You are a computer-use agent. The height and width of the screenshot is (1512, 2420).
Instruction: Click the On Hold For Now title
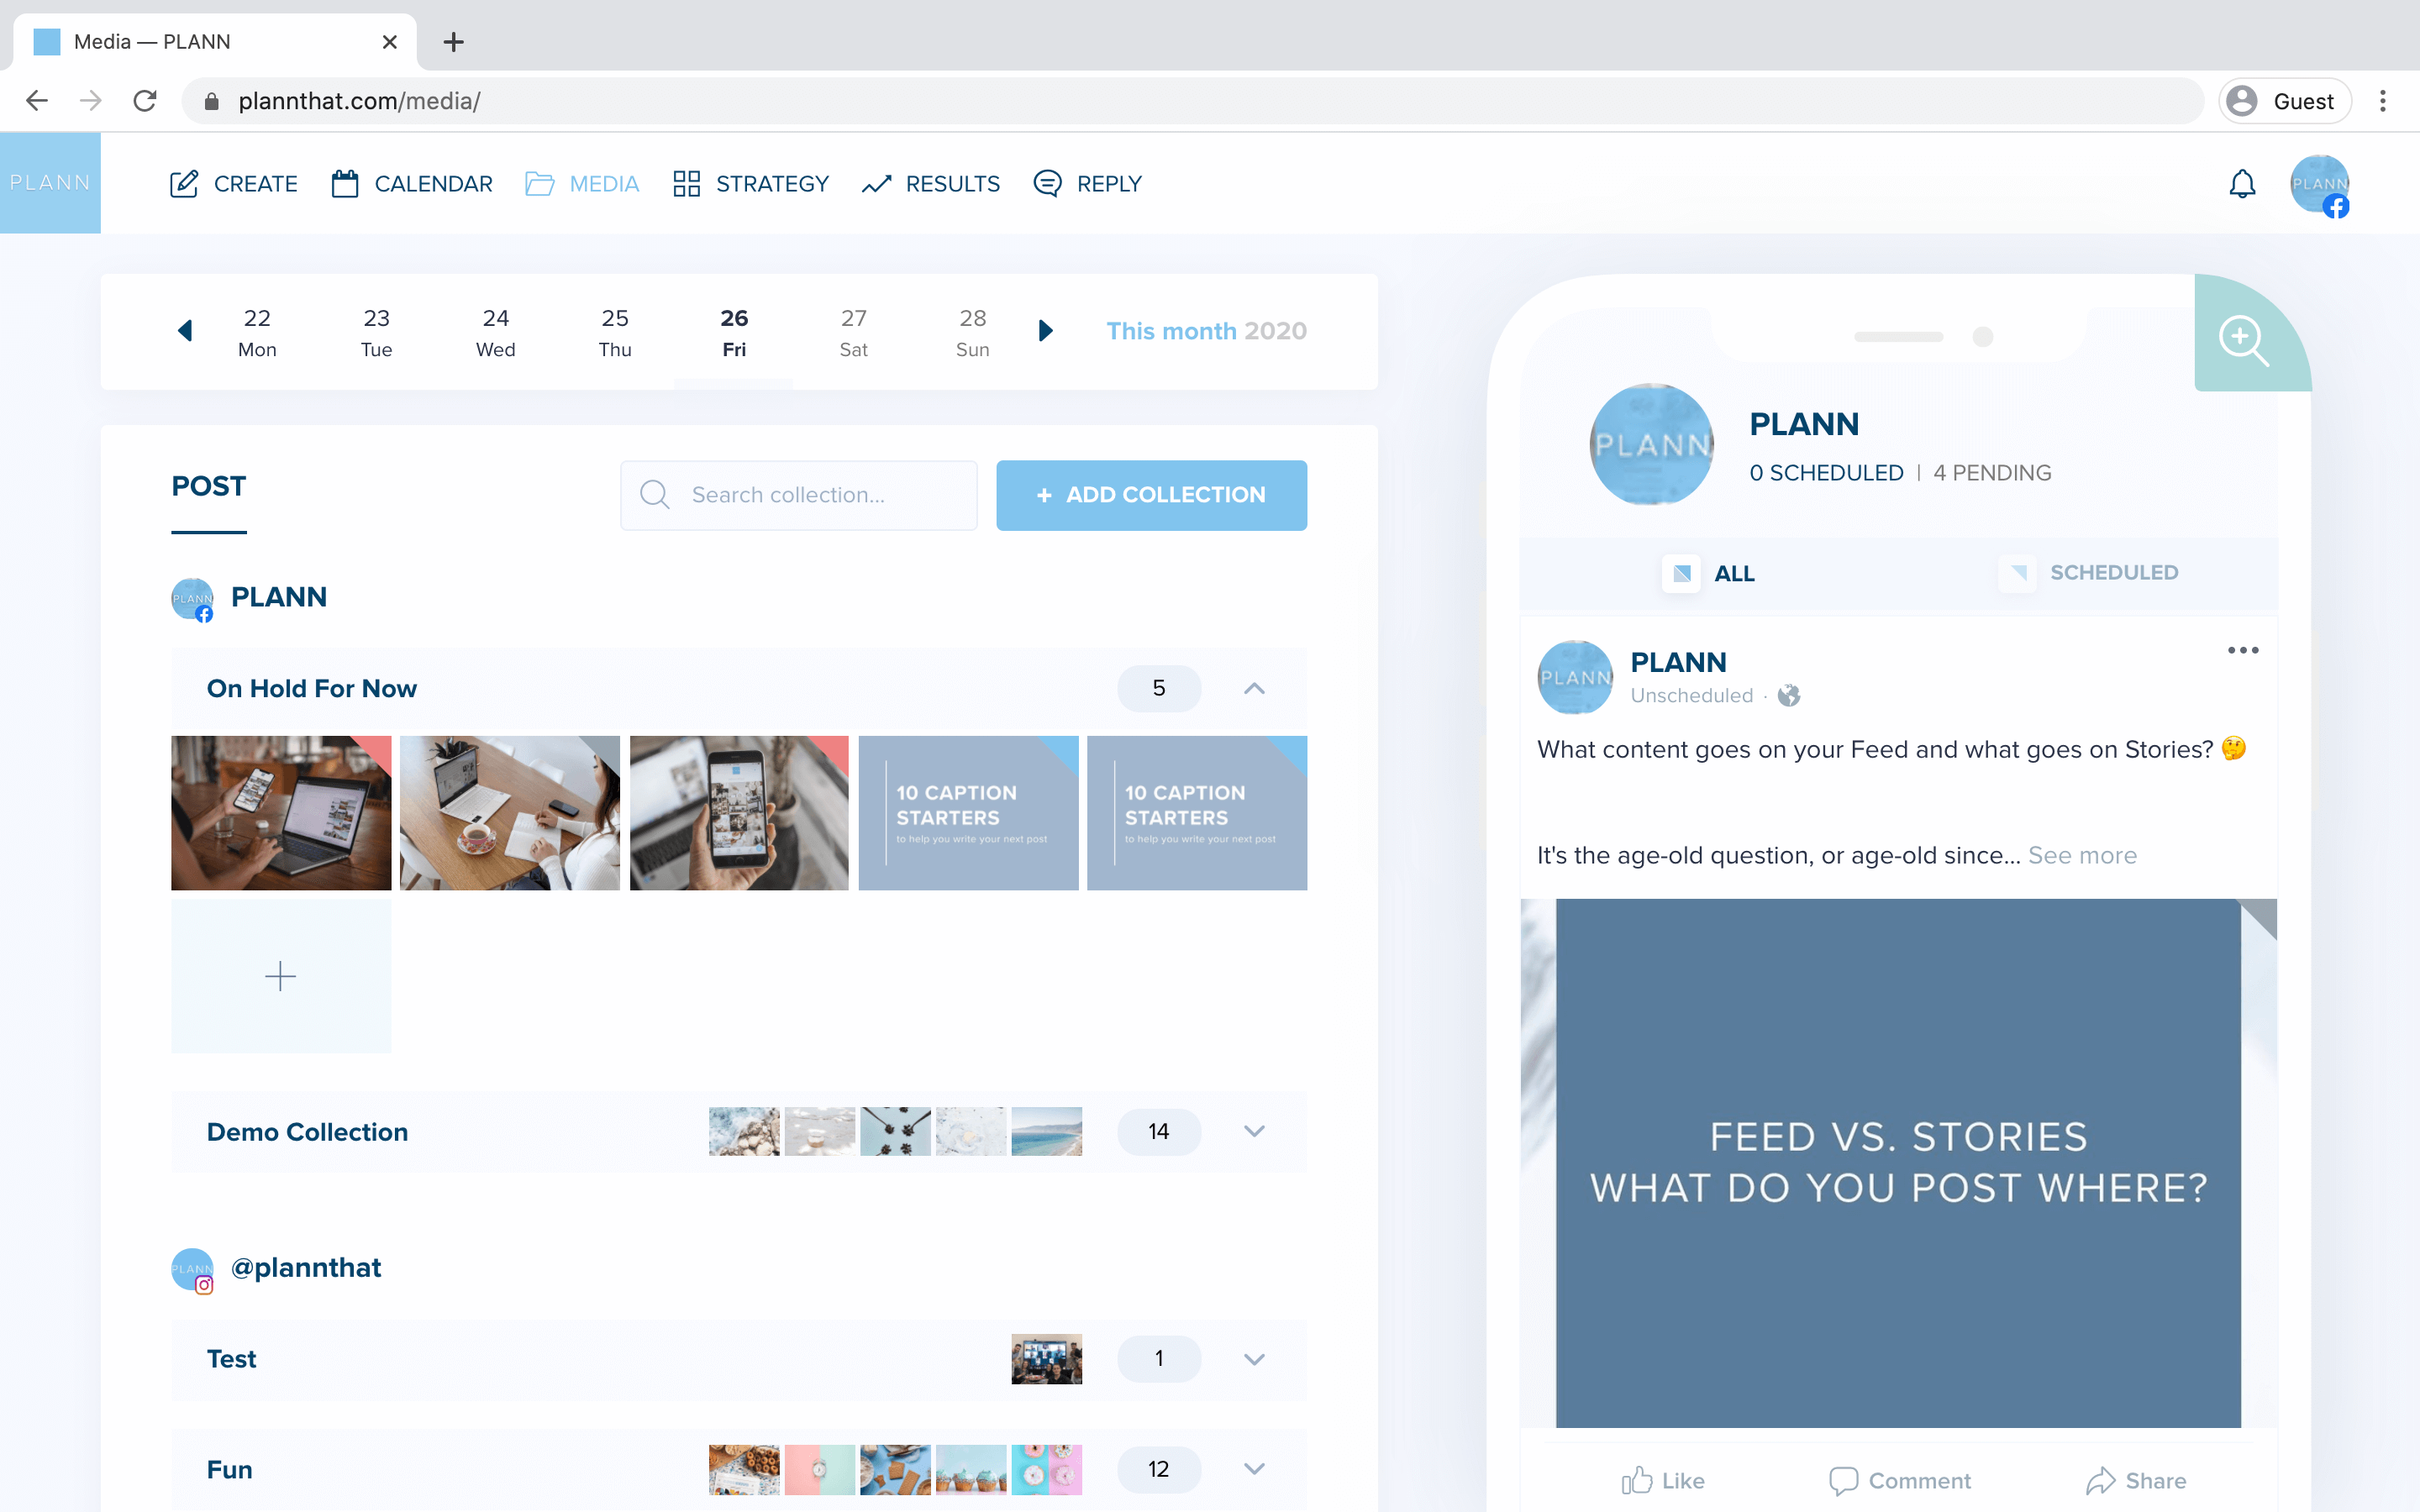pos(312,688)
